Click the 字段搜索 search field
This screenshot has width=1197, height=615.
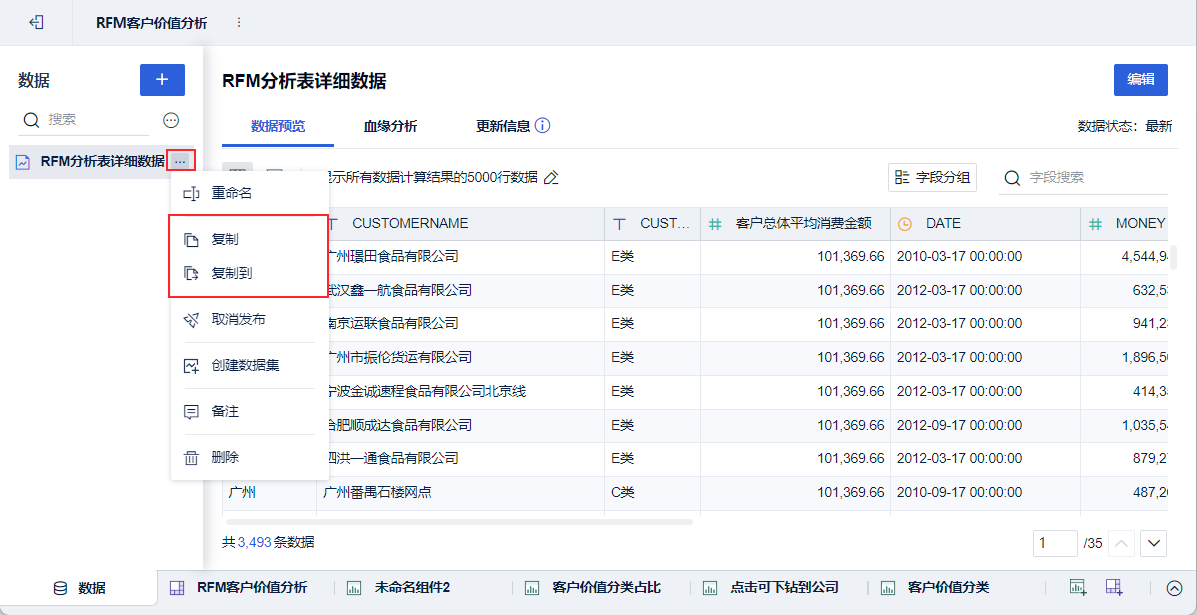tap(1084, 178)
